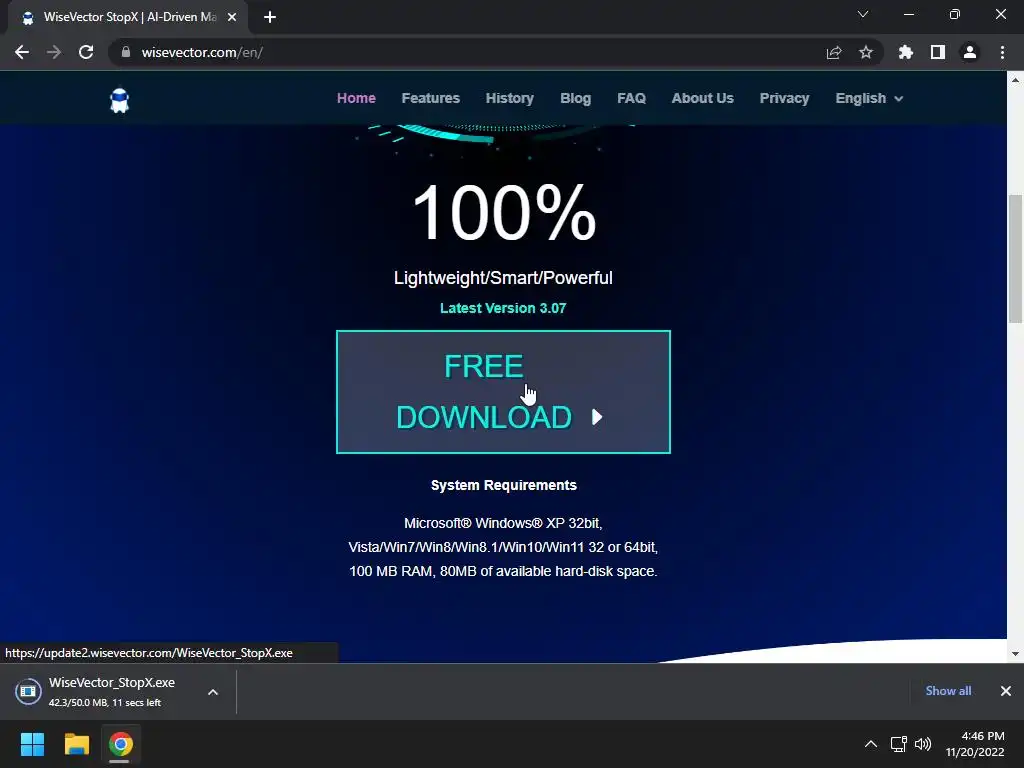Click the 100 MB RAM requirements line
The image size is (1024, 768).
pos(503,571)
